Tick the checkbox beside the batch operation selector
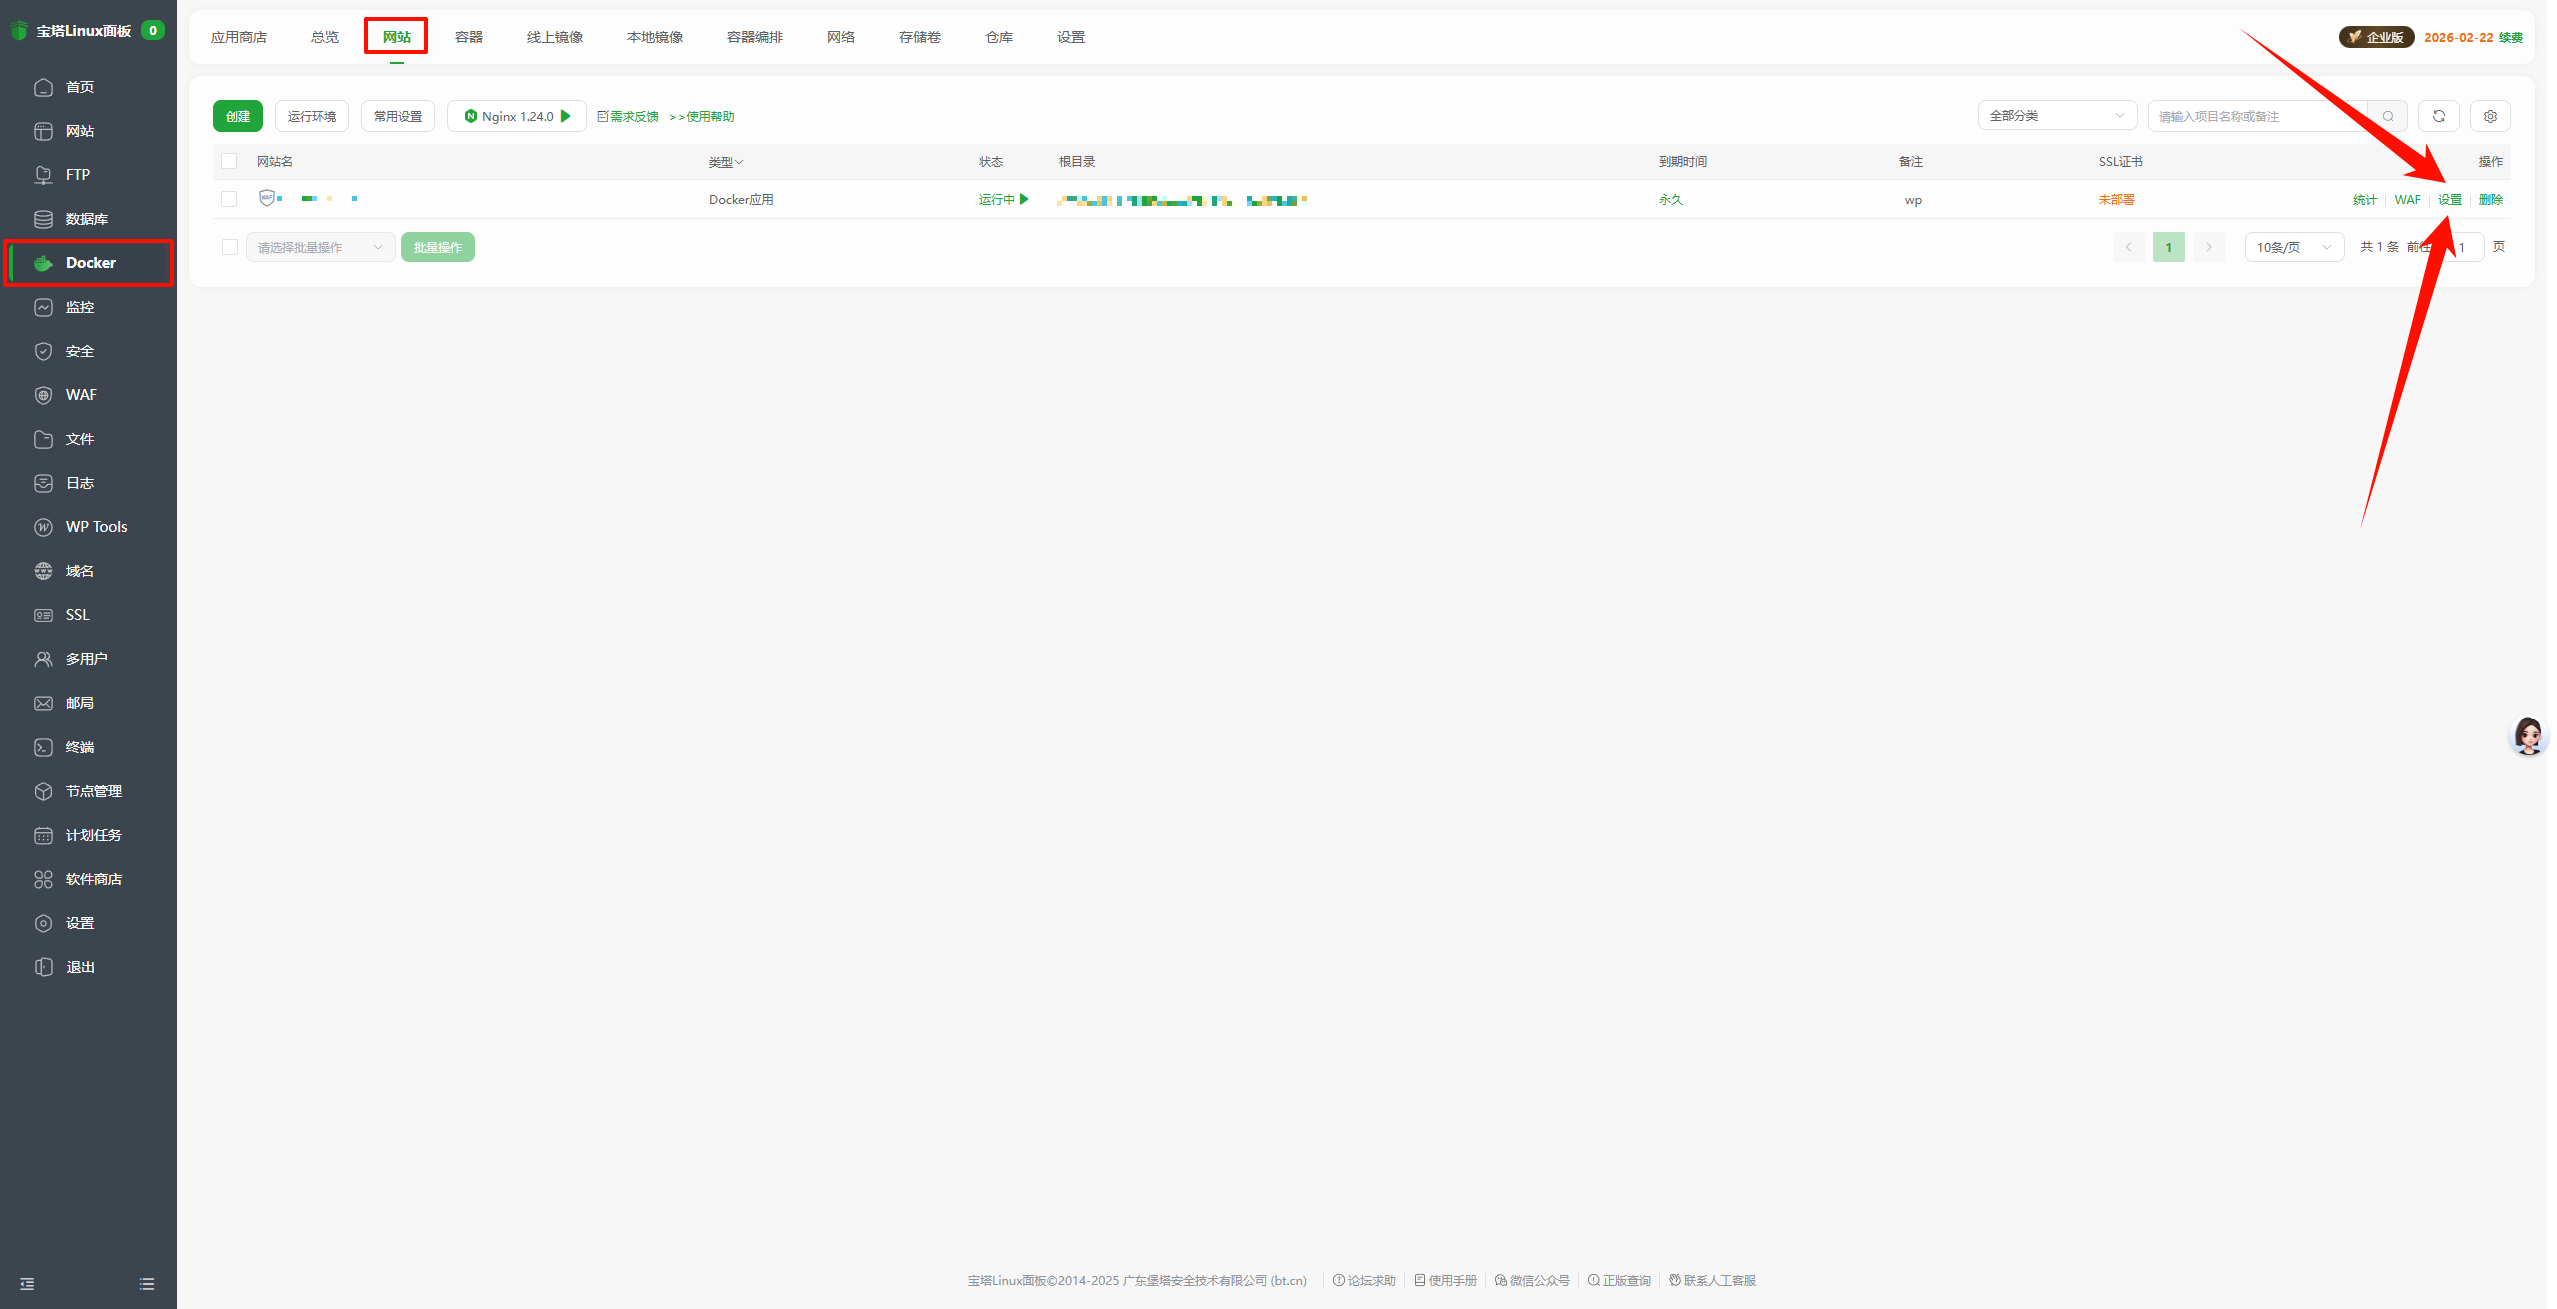2557x1309 pixels. pyautogui.click(x=229, y=246)
